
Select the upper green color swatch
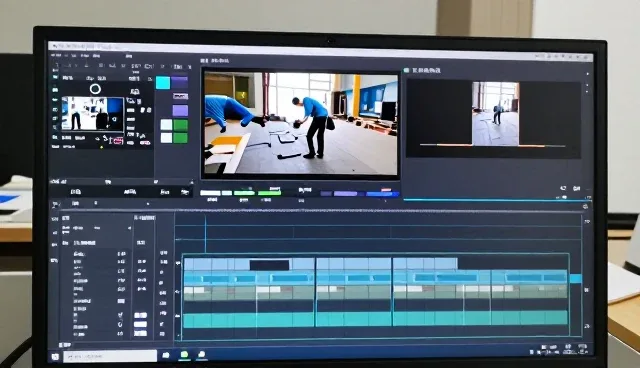tap(180, 124)
